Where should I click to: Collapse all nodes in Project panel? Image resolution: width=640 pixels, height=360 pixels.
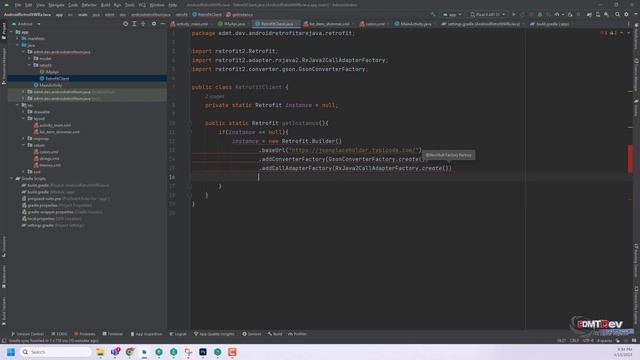pyautogui.click(x=143, y=24)
